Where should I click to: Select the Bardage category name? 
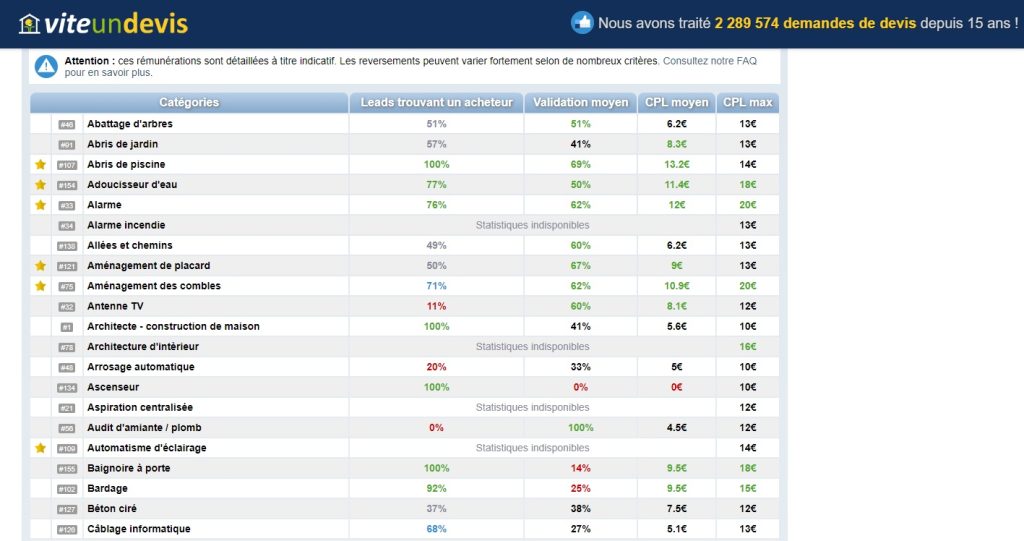click(x=108, y=488)
